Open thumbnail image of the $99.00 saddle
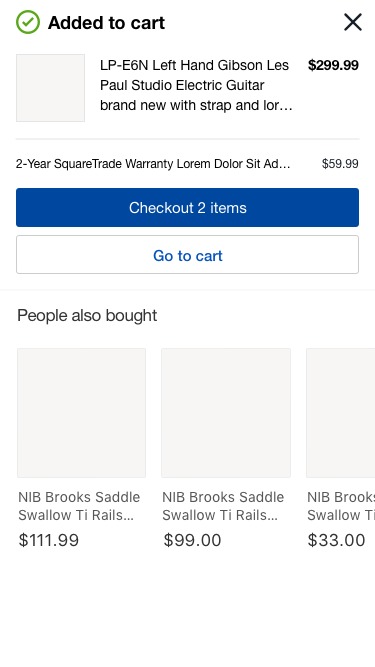This screenshot has height=667, width=375. (x=226, y=413)
